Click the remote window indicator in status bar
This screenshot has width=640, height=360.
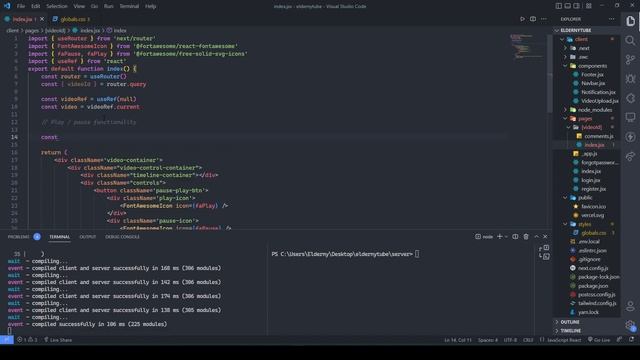7,340
